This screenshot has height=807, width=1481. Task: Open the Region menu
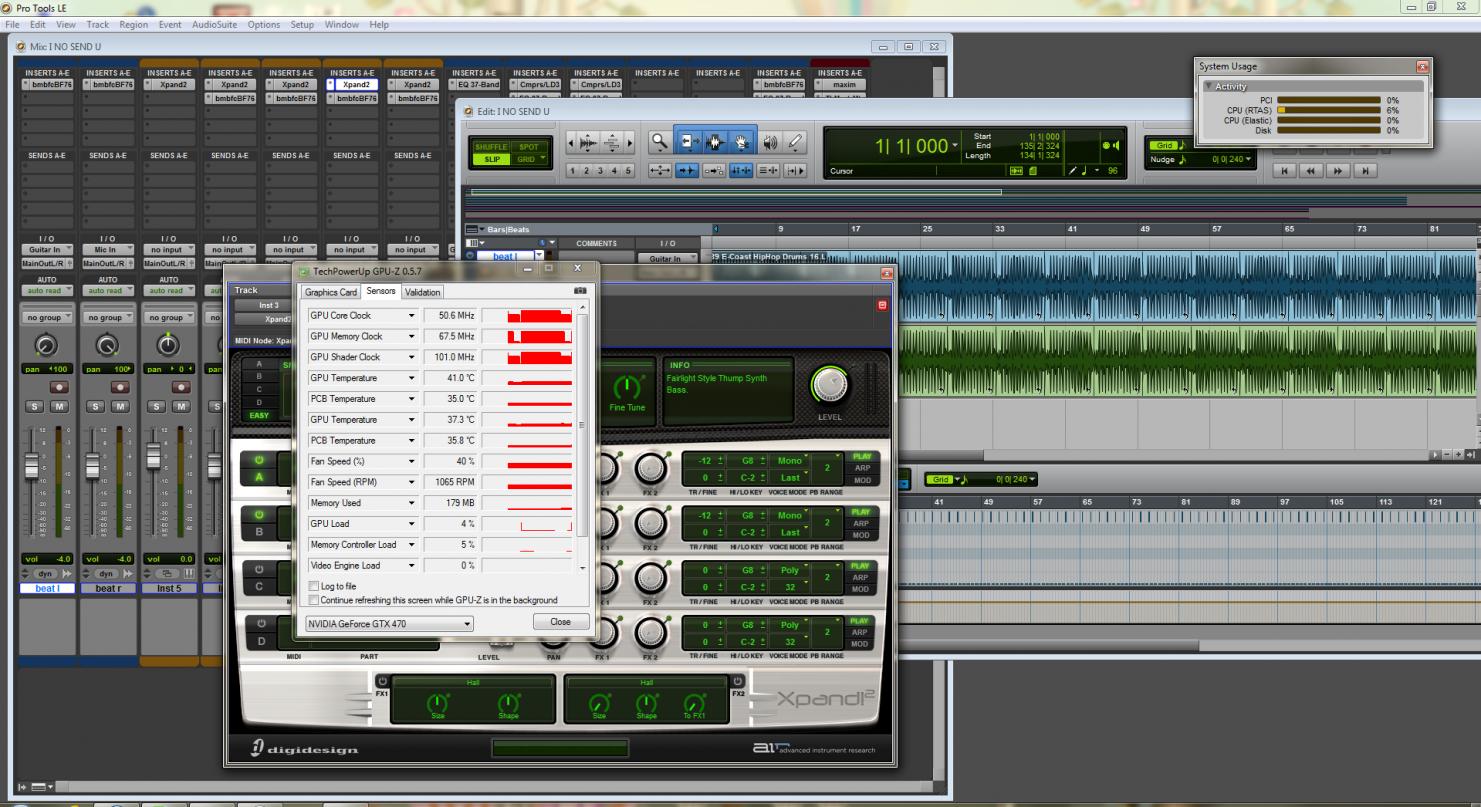pos(133,24)
